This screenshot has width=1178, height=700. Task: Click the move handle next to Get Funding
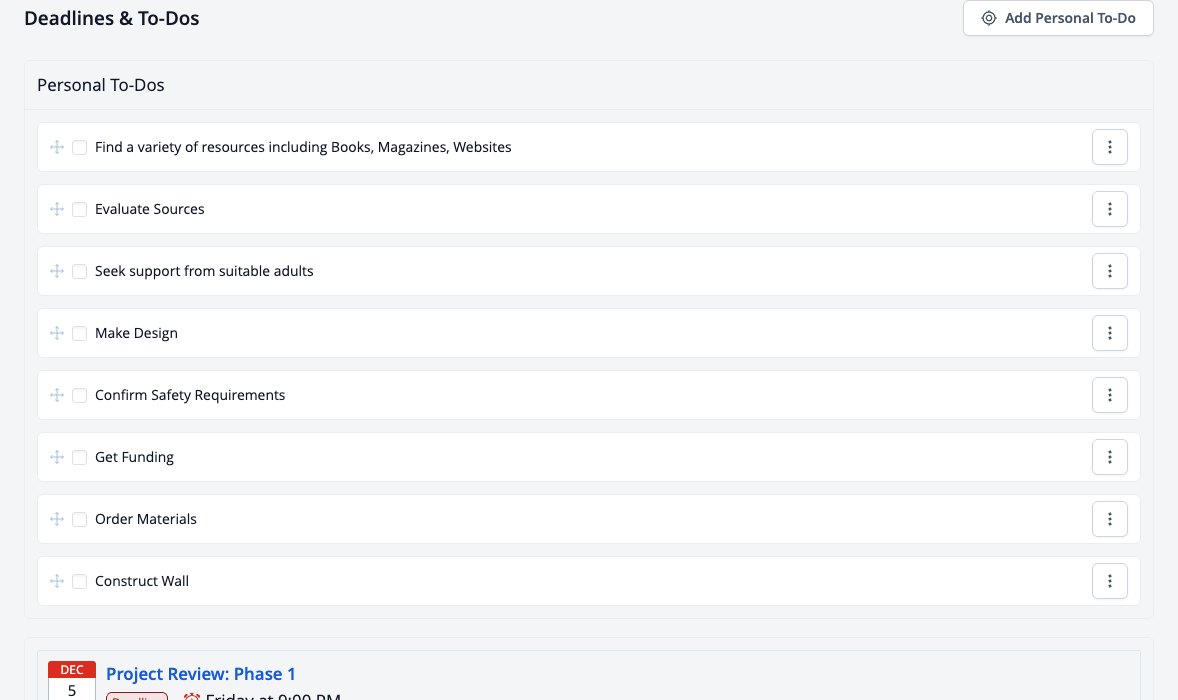click(57, 457)
